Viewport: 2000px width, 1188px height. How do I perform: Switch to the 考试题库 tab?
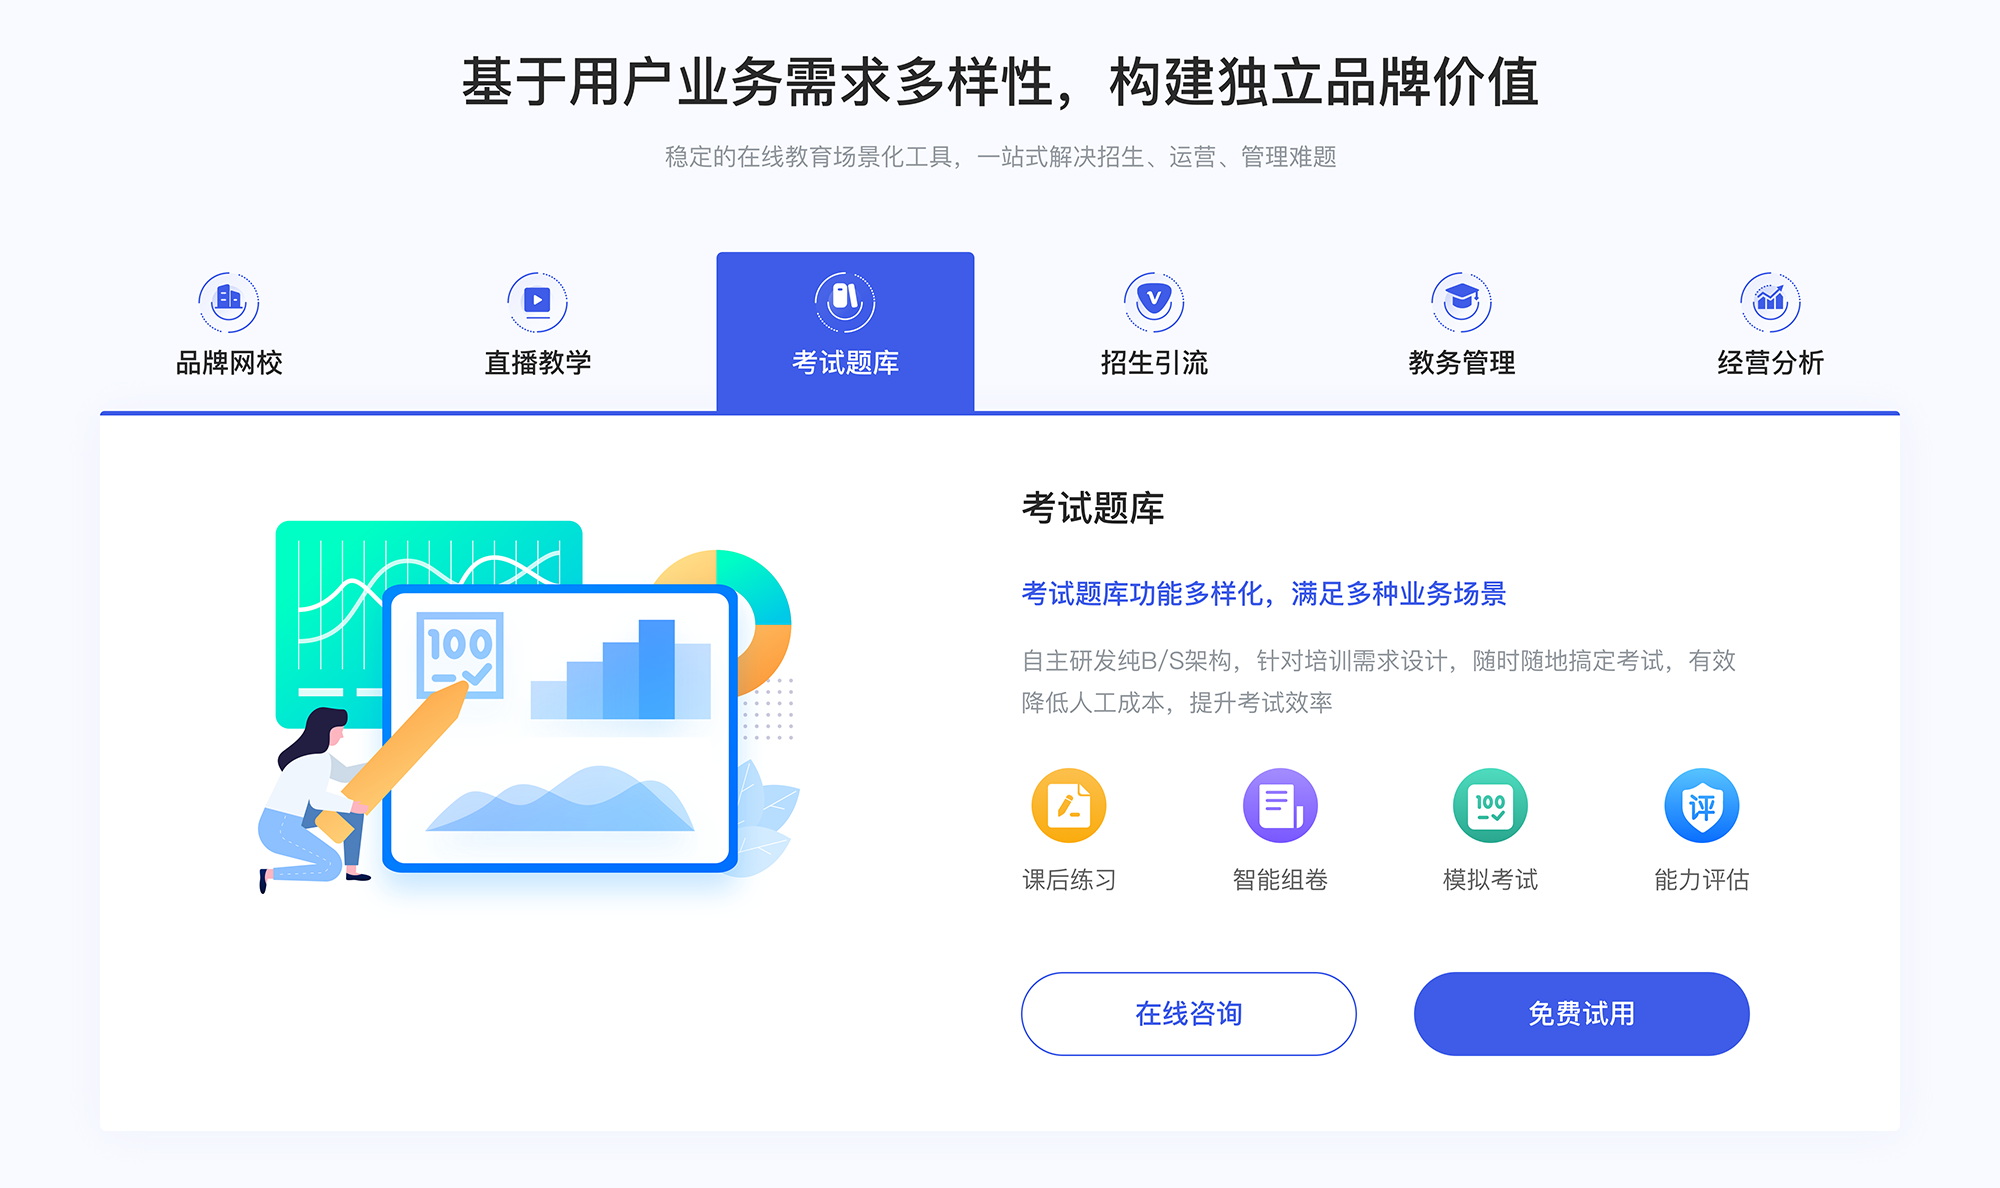pyautogui.click(x=843, y=325)
